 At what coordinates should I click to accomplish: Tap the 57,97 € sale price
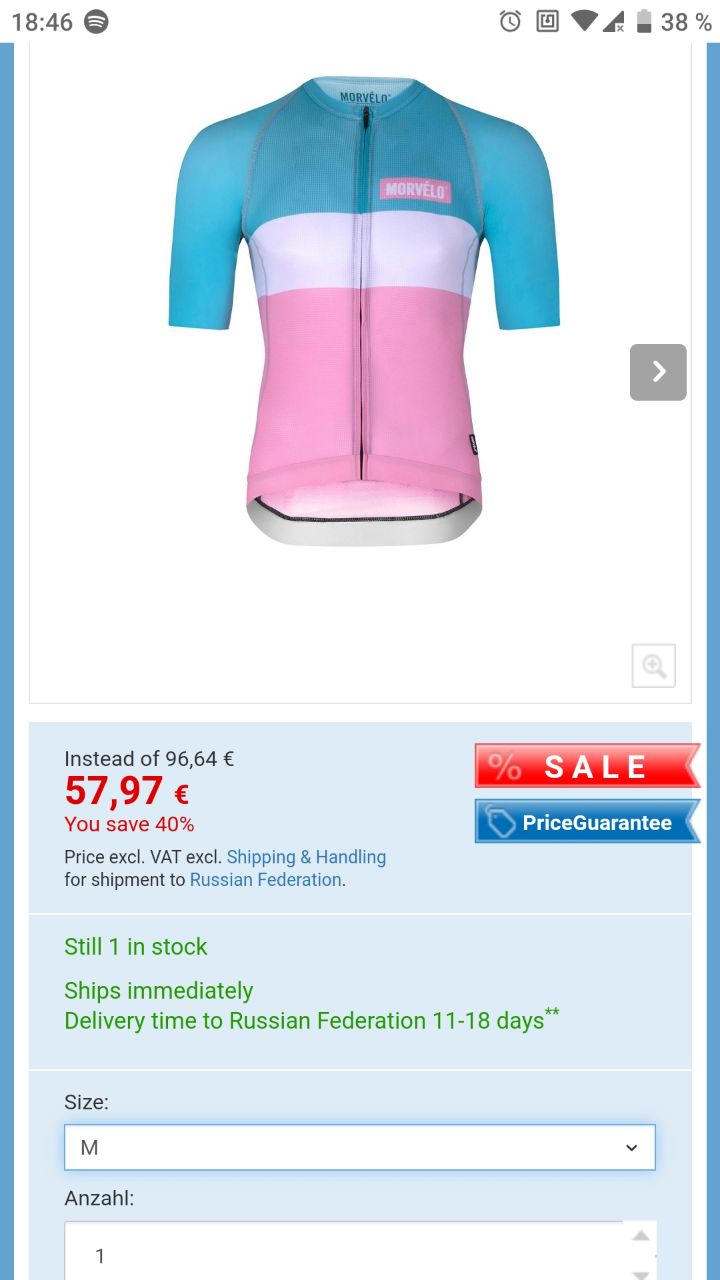(x=127, y=792)
